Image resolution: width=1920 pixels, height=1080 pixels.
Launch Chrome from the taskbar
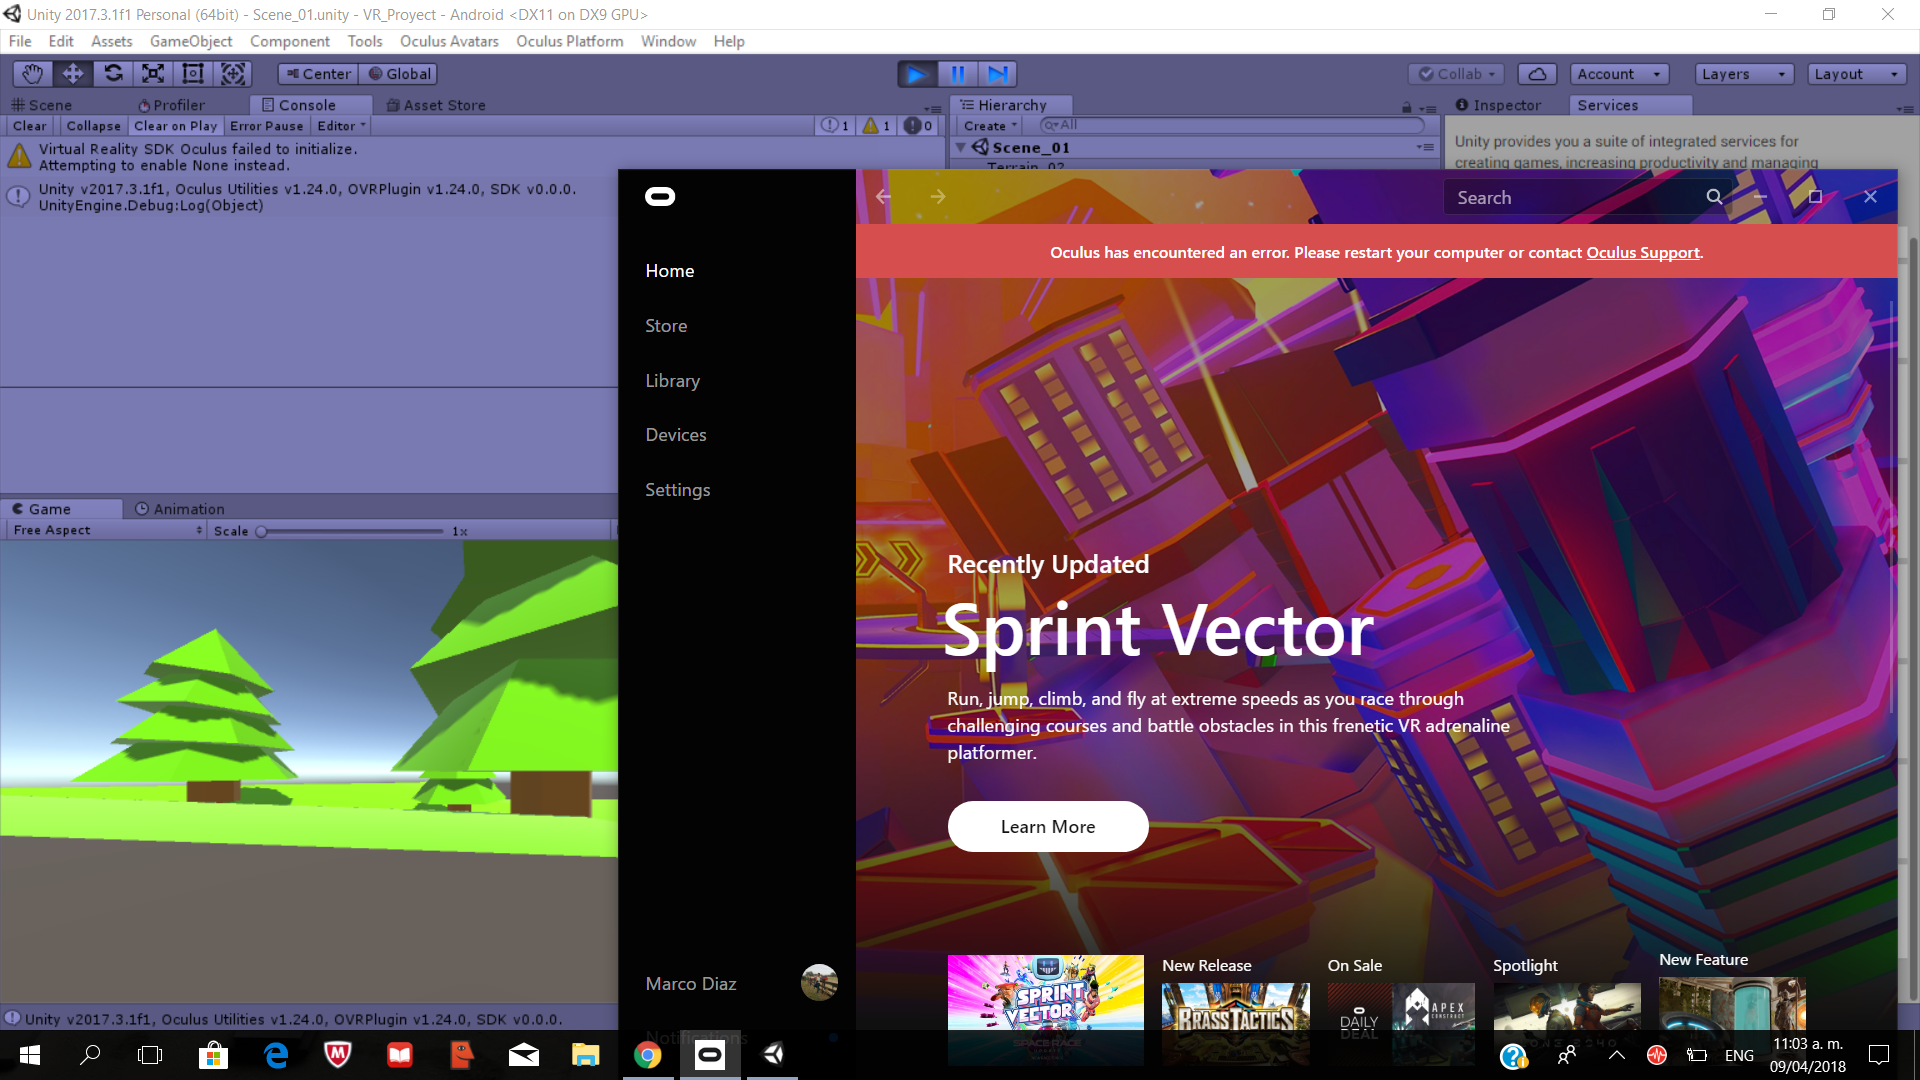pos(648,1055)
